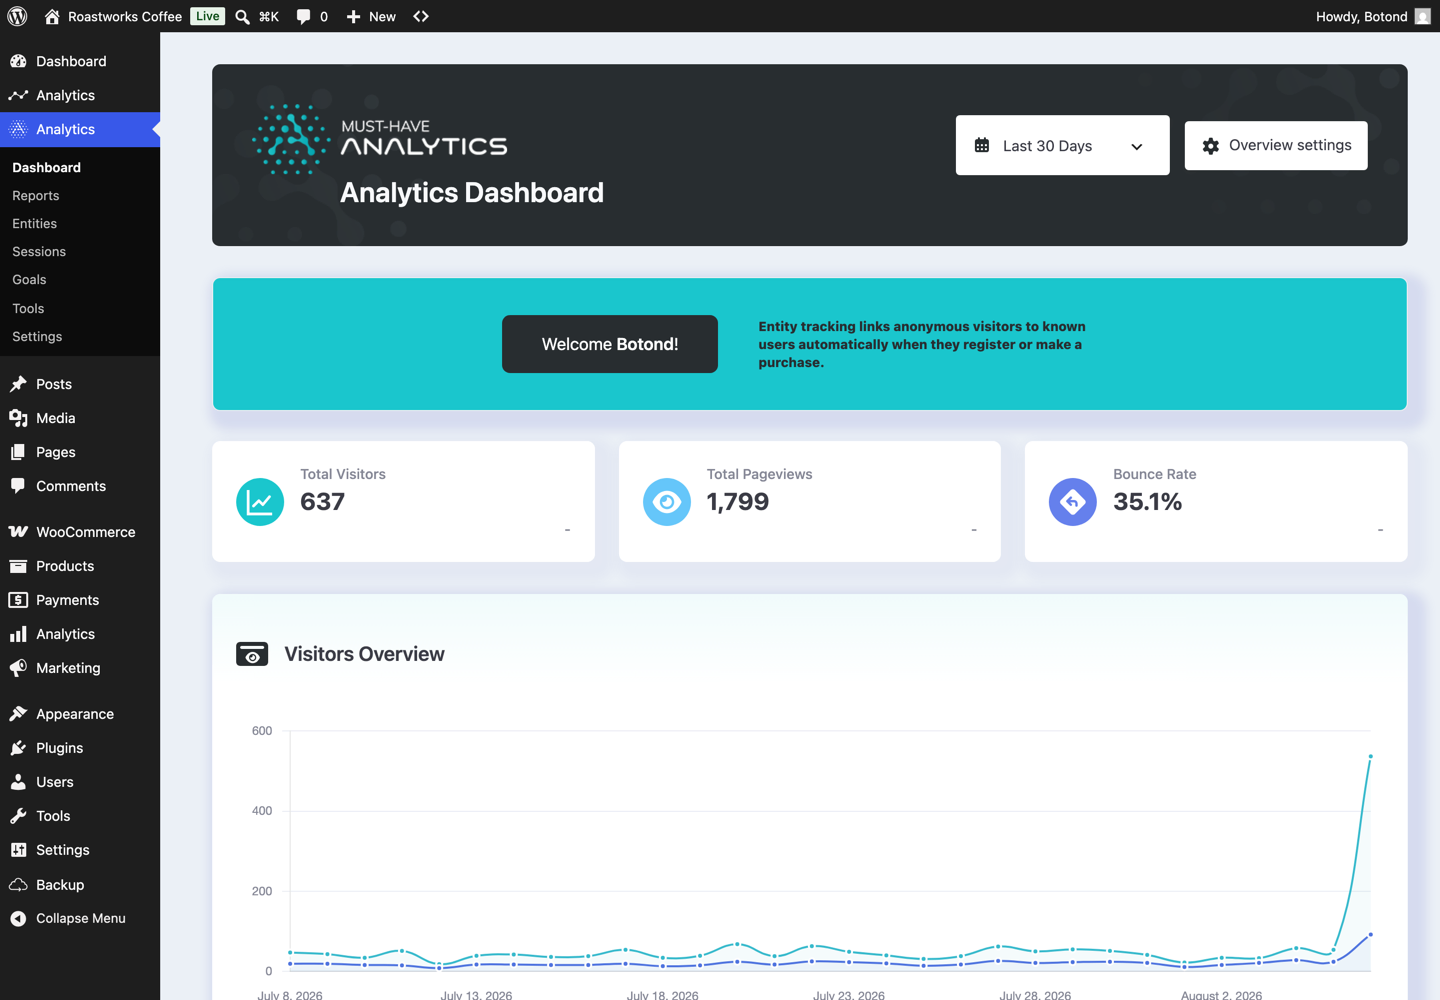Click the Live status badge
1440x1000 pixels.
coord(207,16)
